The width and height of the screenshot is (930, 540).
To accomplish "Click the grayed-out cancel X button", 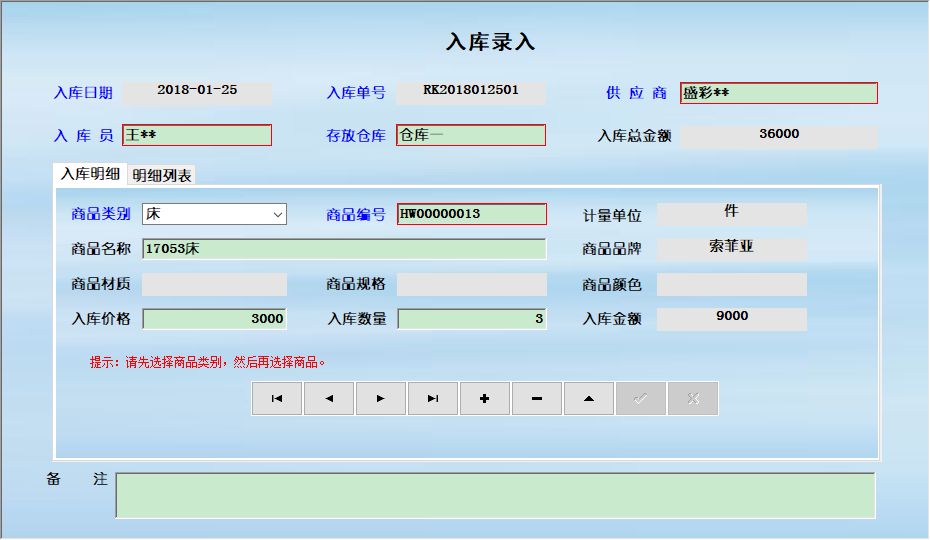I will (x=693, y=398).
